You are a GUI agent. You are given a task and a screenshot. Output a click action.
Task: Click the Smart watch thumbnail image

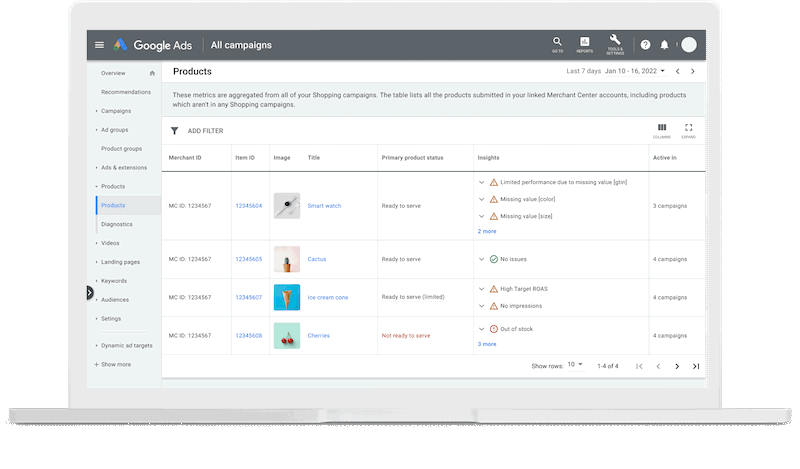pyautogui.click(x=287, y=206)
